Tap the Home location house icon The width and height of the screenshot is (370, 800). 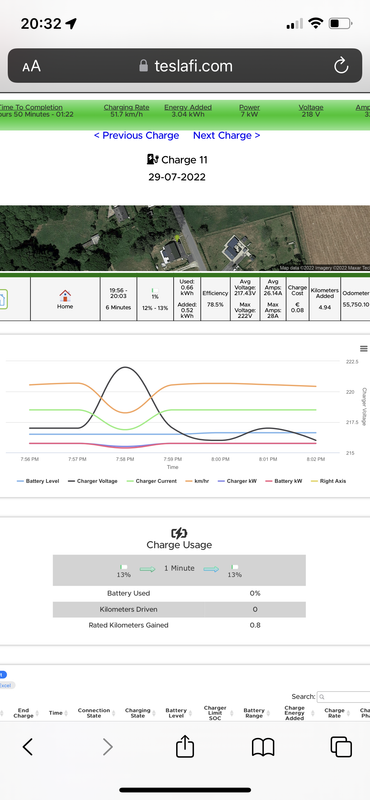65,295
